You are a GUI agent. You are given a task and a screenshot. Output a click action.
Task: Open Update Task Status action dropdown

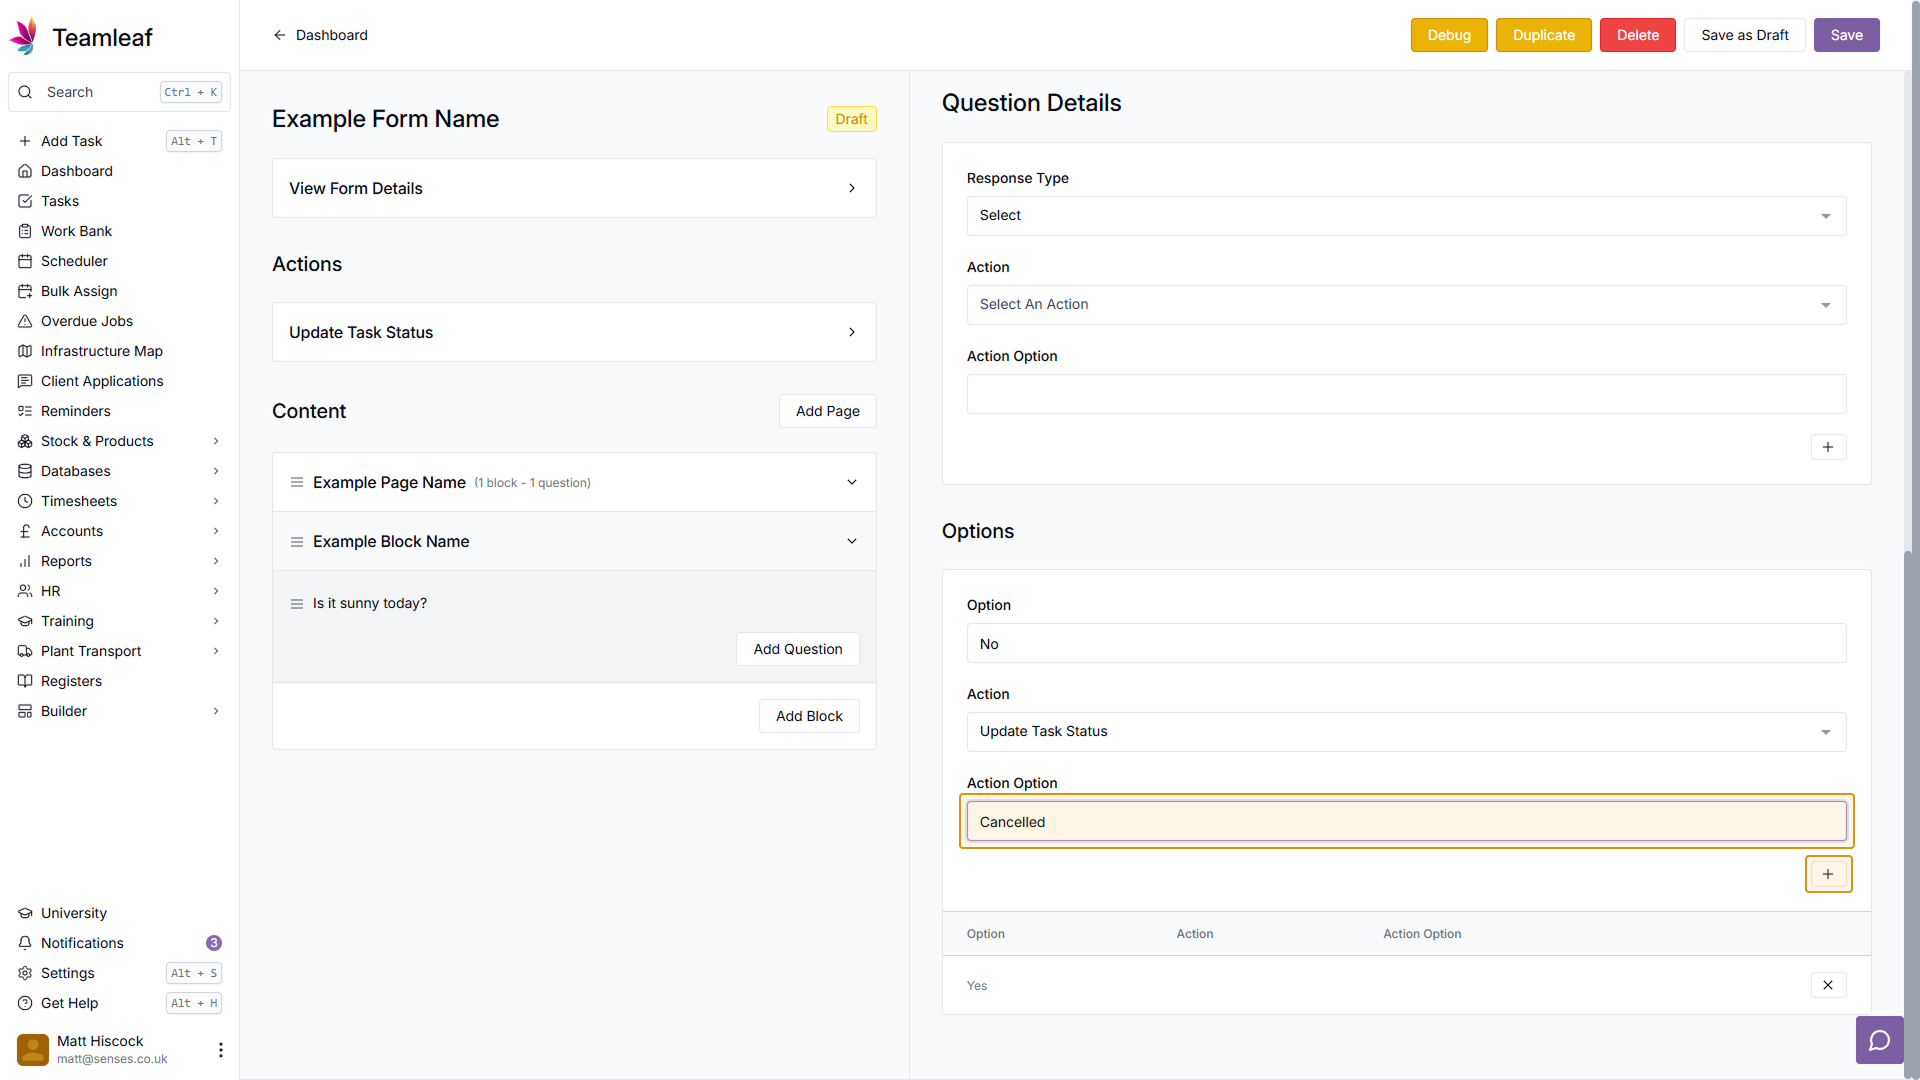[1405, 732]
